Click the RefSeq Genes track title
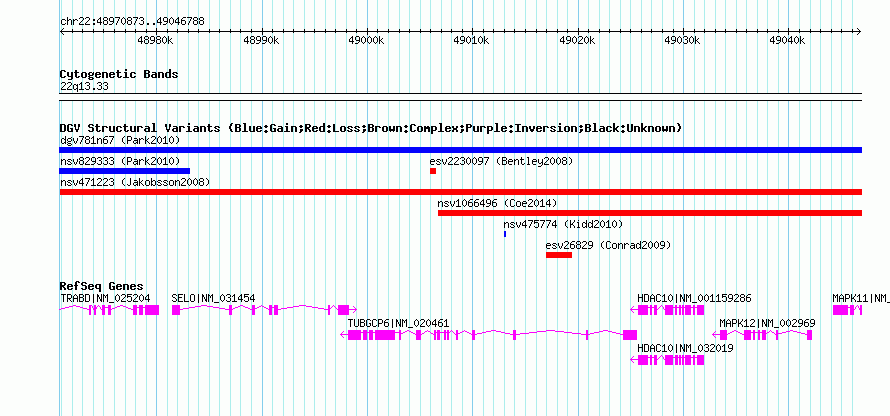Image resolution: width=890 pixels, height=416 pixels. click(x=102, y=286)
